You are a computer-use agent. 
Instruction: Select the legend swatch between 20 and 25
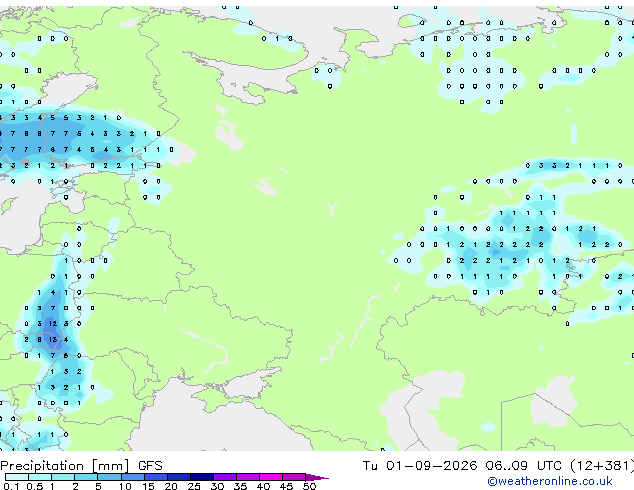[x=178, y=477]
